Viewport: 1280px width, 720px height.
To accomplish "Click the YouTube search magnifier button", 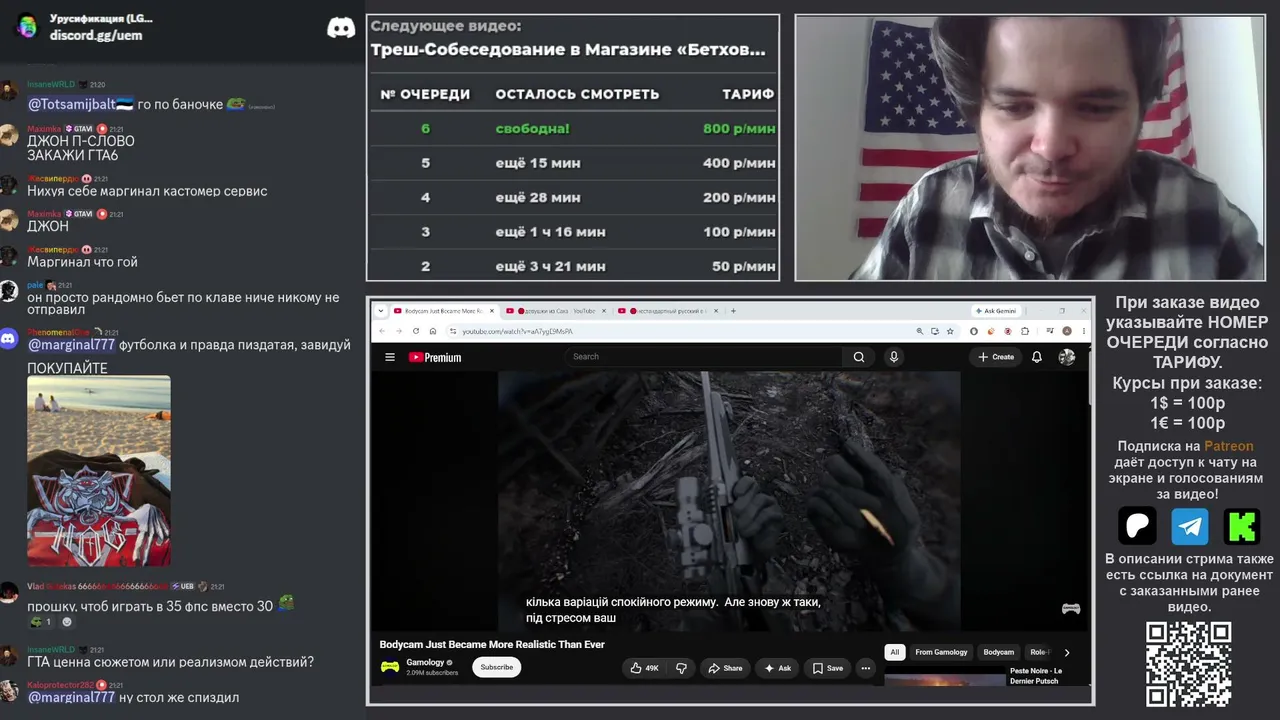I will (859, 357).
